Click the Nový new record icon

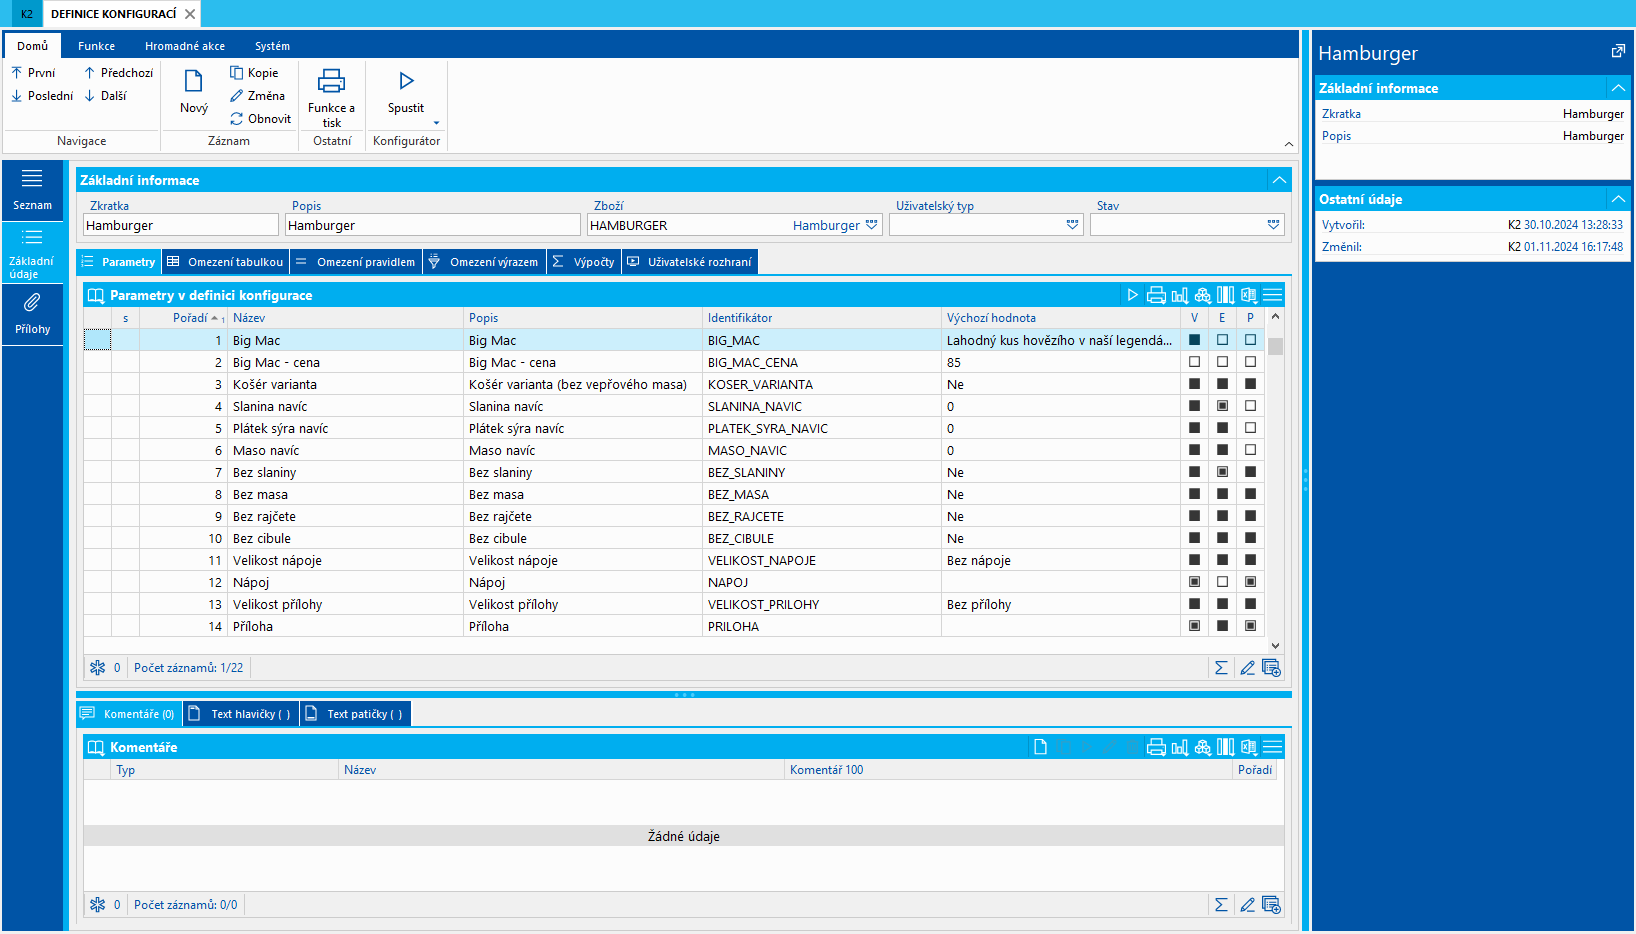click(x=193, y=82)
